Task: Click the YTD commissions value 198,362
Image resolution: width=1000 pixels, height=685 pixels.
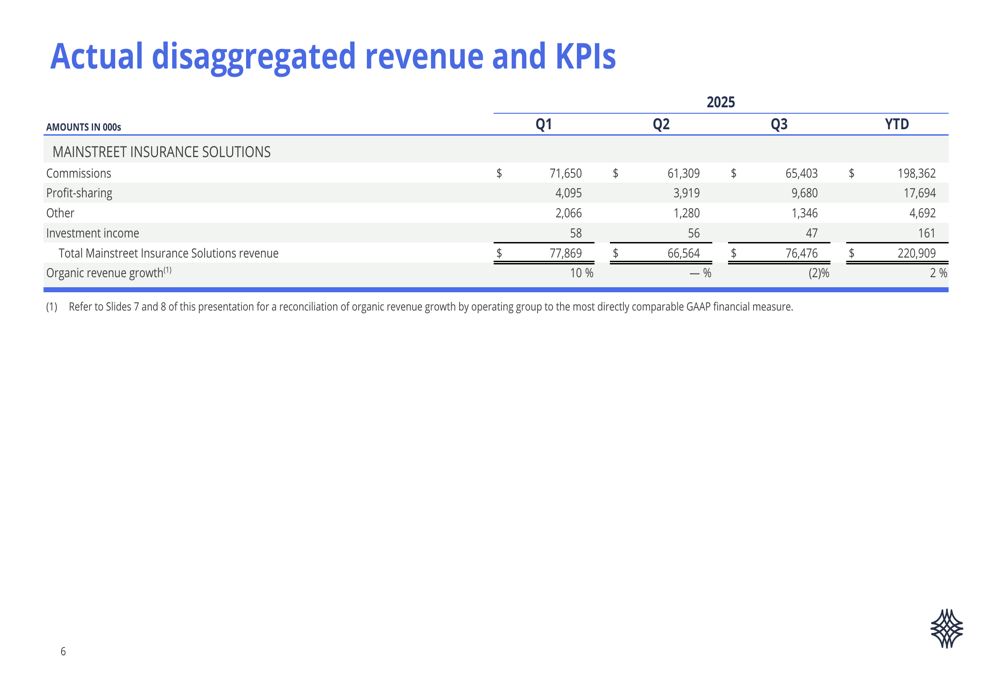Action: (917, 173)
